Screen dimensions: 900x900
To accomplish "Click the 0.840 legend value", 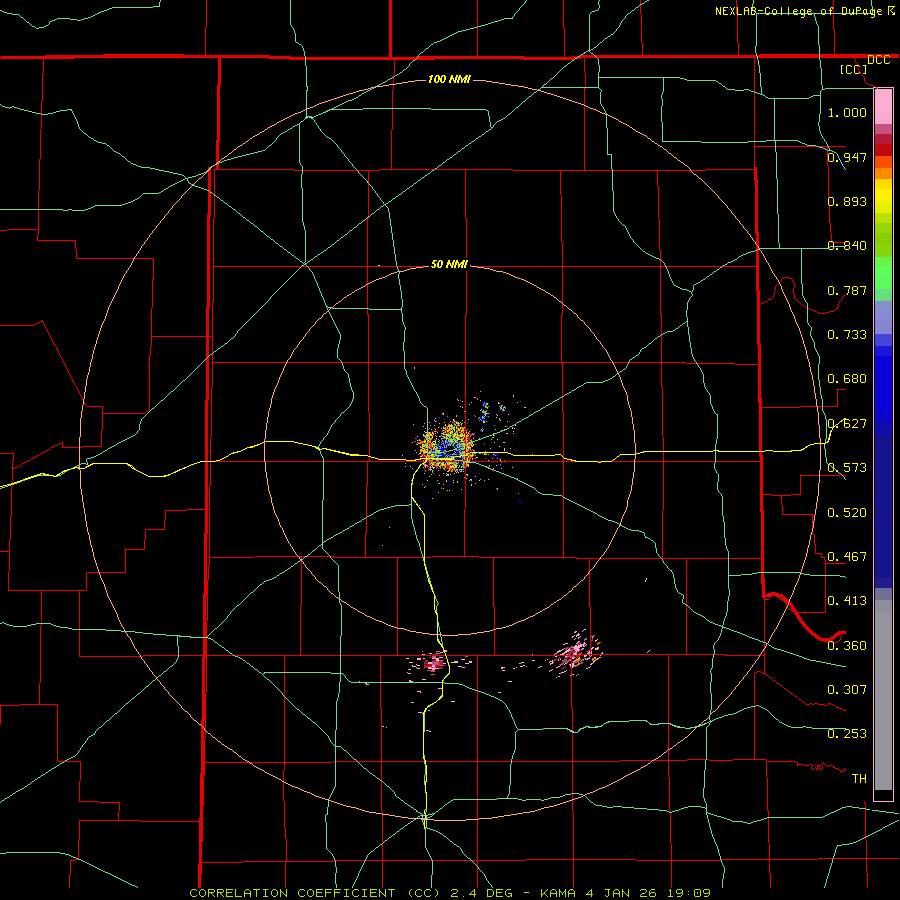I will (x=847, y=246).
